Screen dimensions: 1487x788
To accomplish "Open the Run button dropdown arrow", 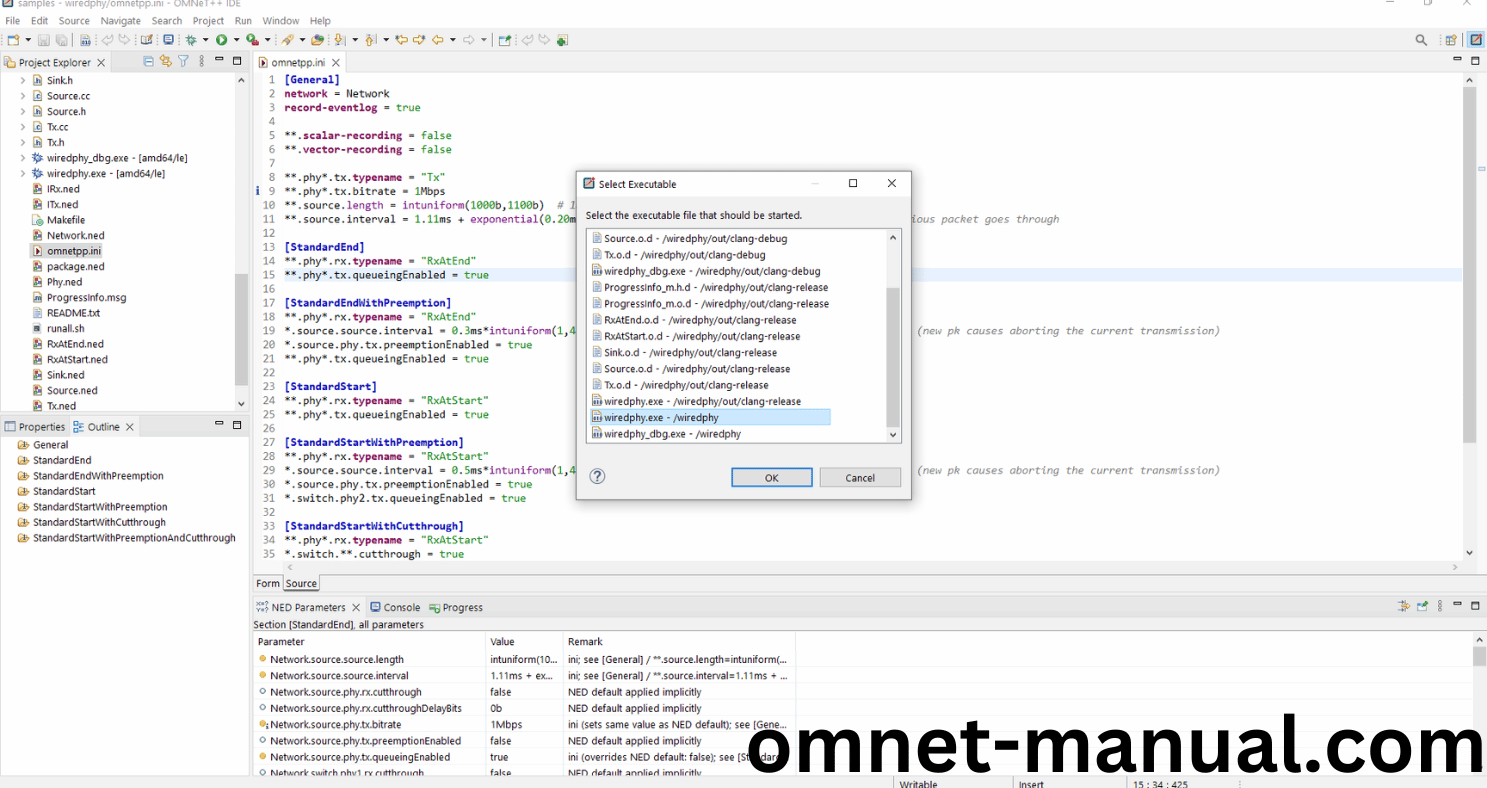I will tap(236, 40).
